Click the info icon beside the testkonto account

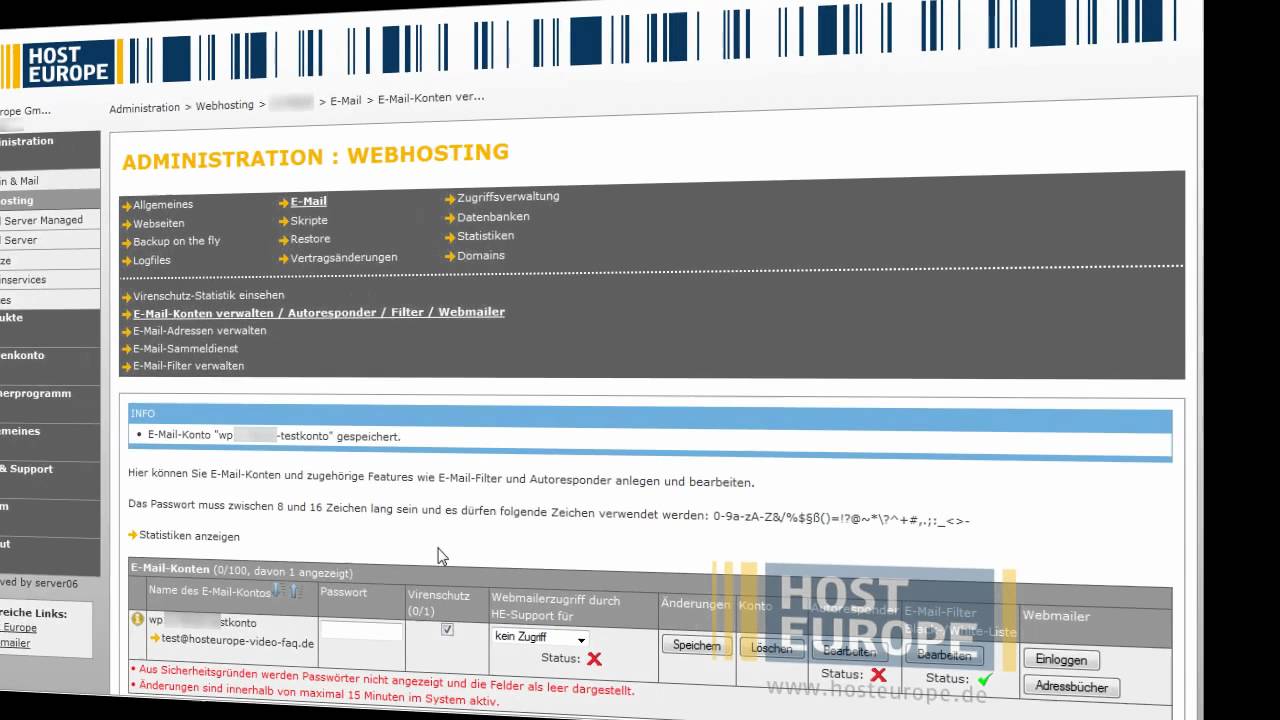click(x=138, y=619)
